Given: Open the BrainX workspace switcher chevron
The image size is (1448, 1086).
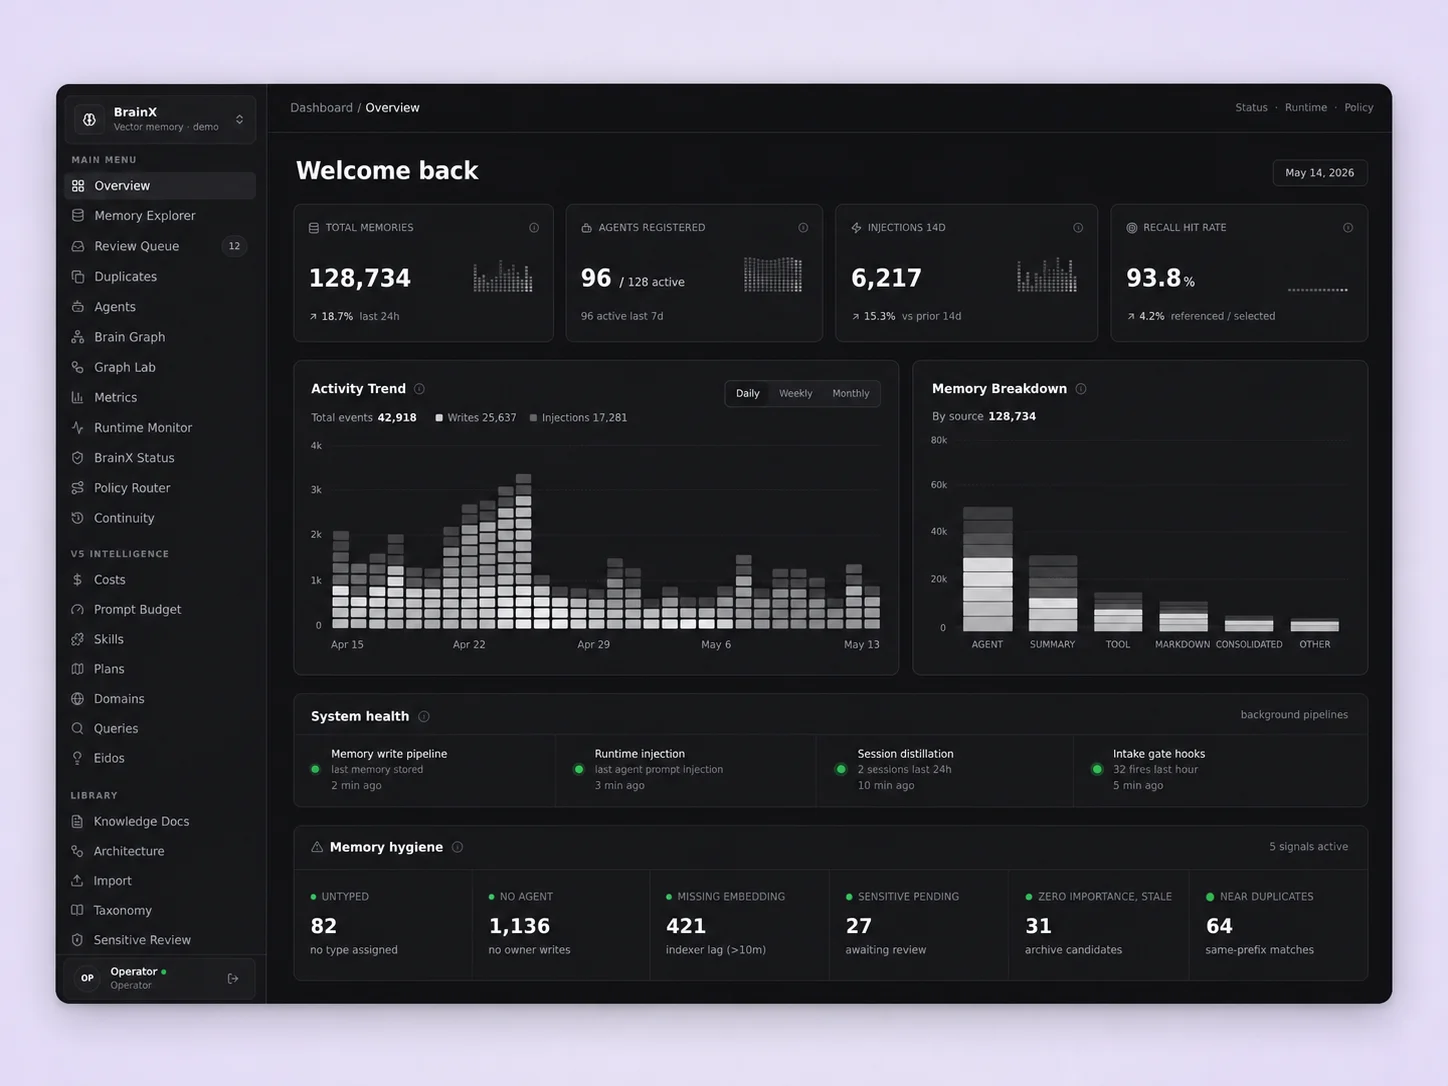Looking at the screenshot, I should pos(239,119).
